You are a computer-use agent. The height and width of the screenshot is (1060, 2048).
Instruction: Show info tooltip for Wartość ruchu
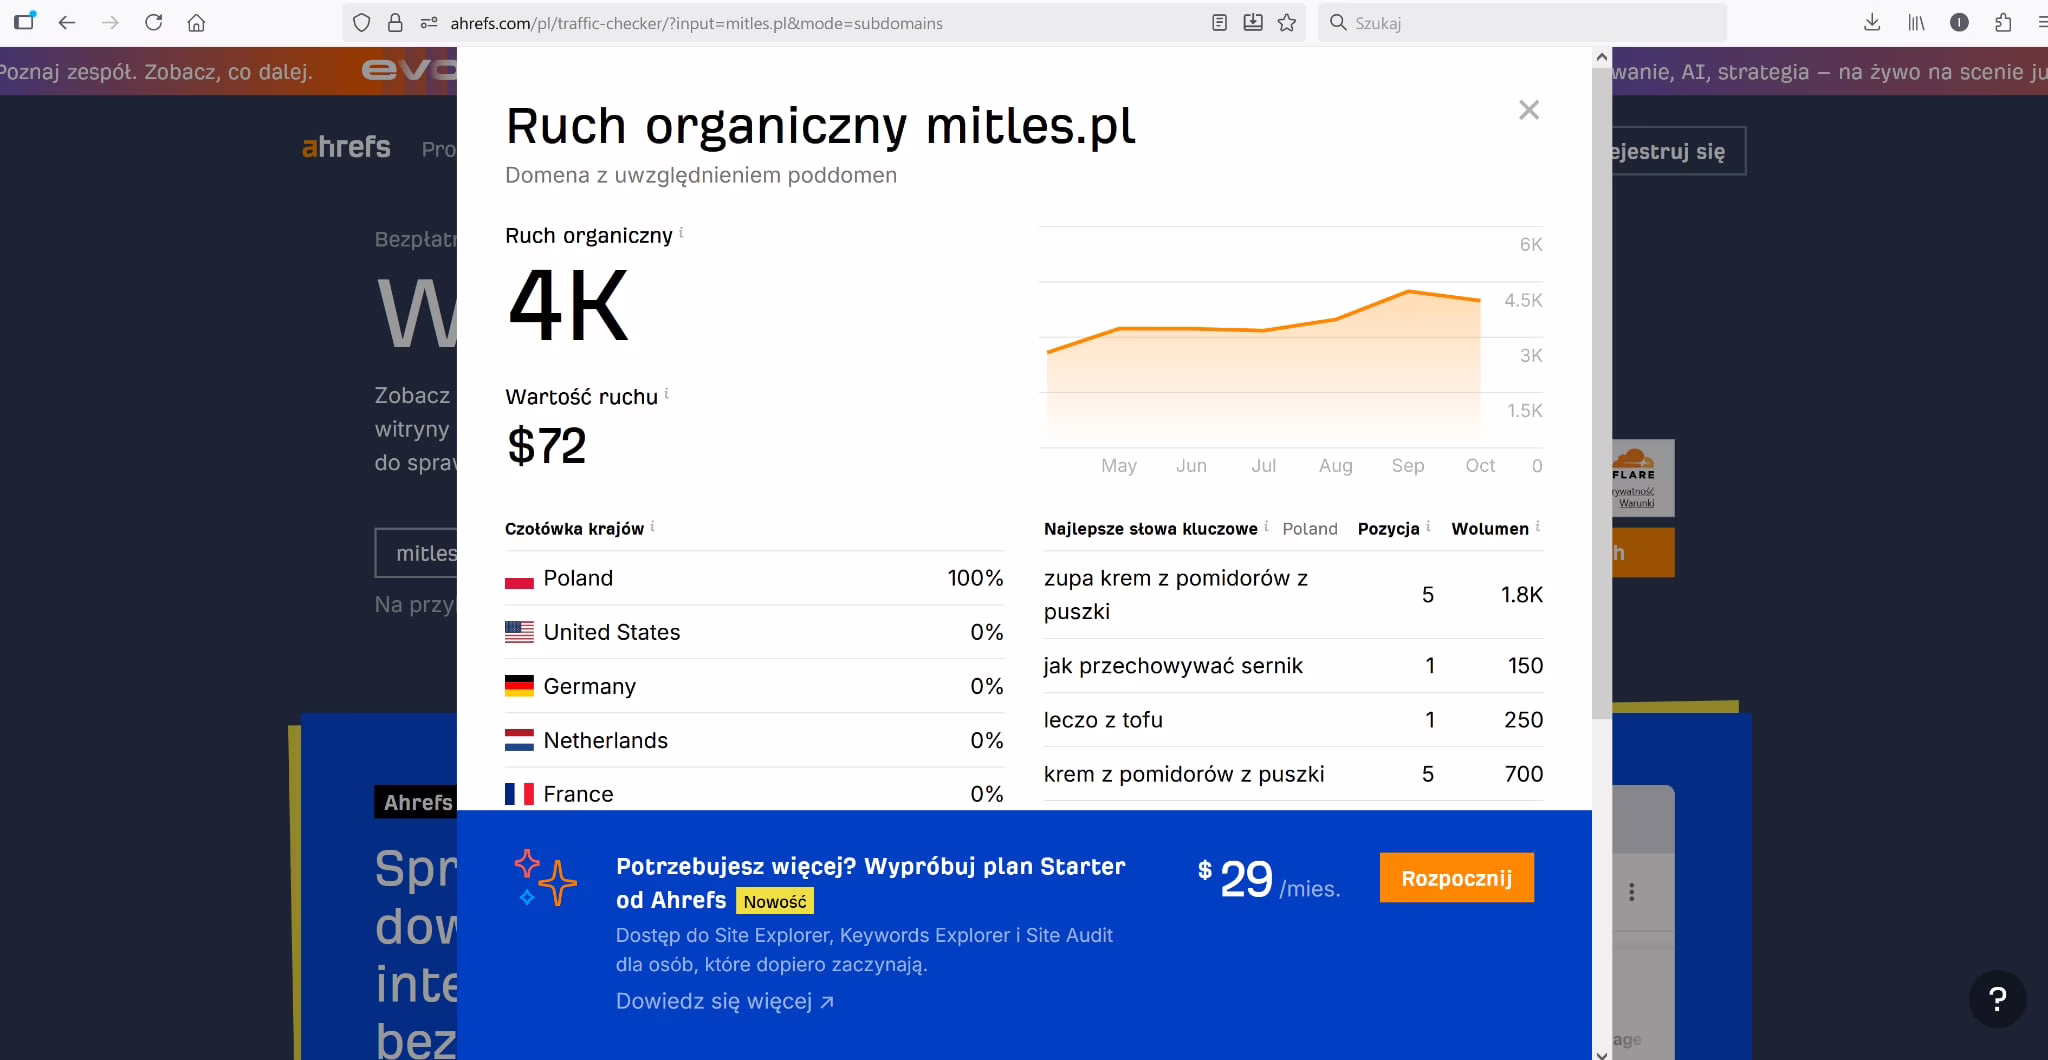click(666, 394)
